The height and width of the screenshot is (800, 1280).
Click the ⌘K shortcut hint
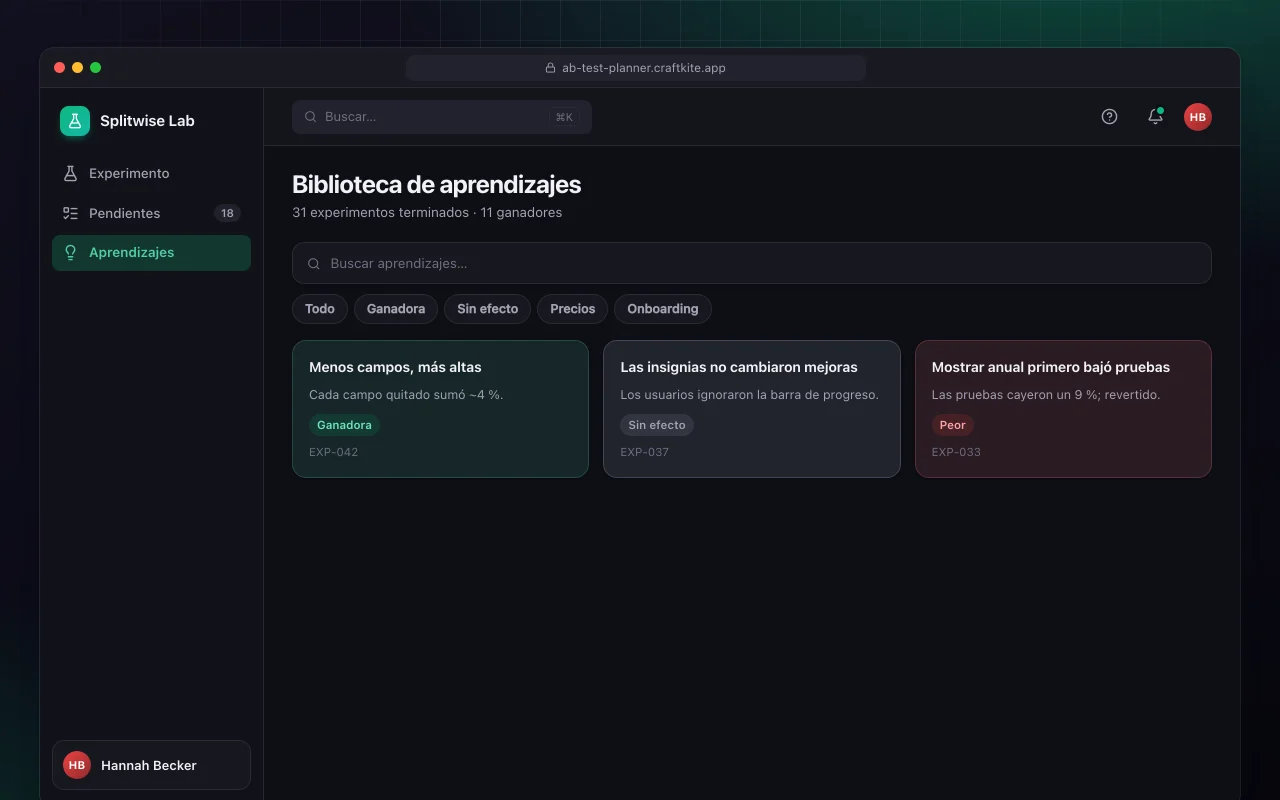564,117
